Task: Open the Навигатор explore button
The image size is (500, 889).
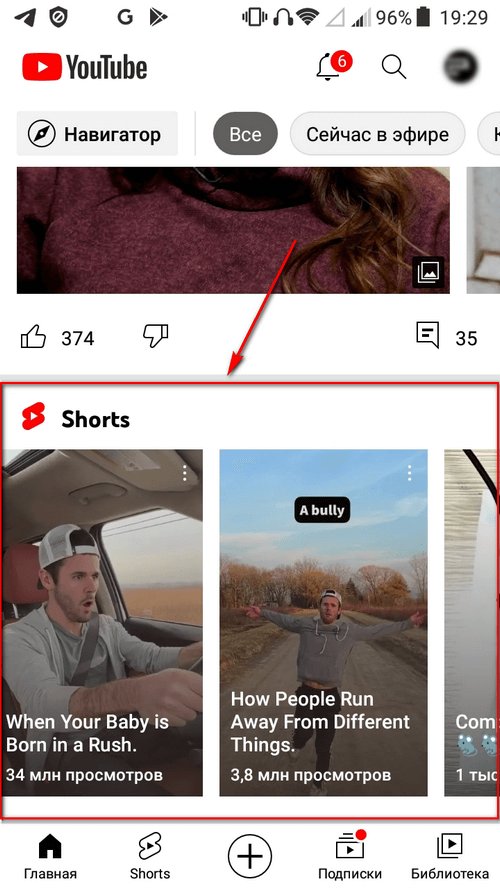Action: pos(97,134)
